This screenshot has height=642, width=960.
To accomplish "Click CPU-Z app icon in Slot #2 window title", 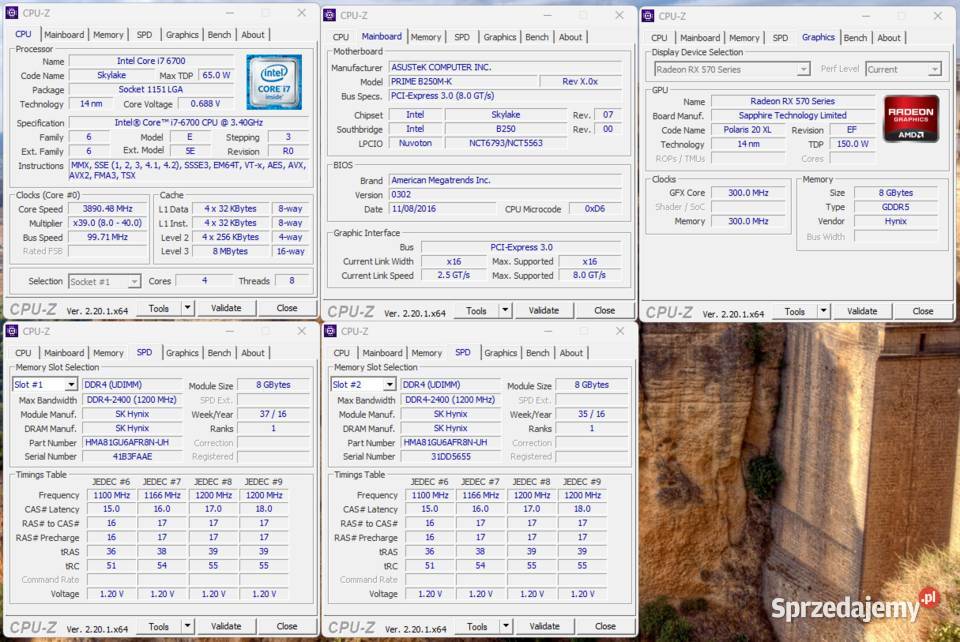I will click(331, 331).
